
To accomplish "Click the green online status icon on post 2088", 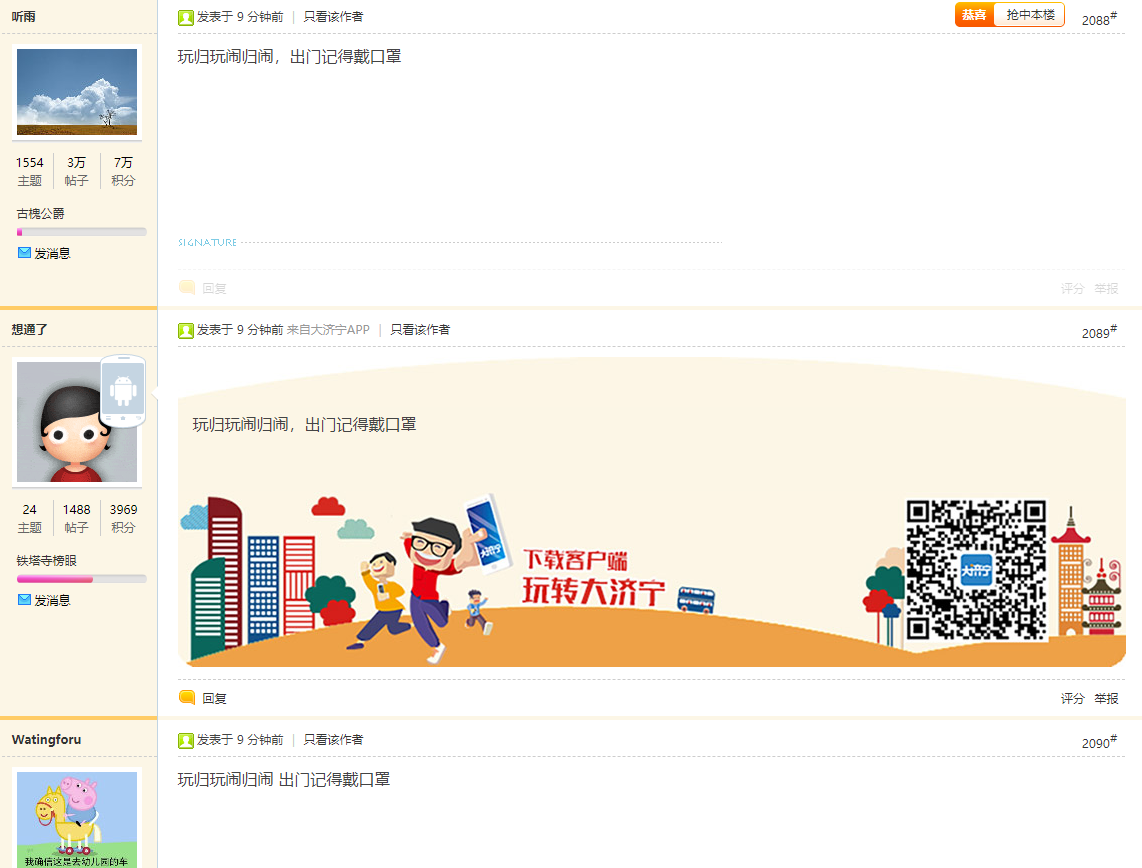I will pos(185,17).
